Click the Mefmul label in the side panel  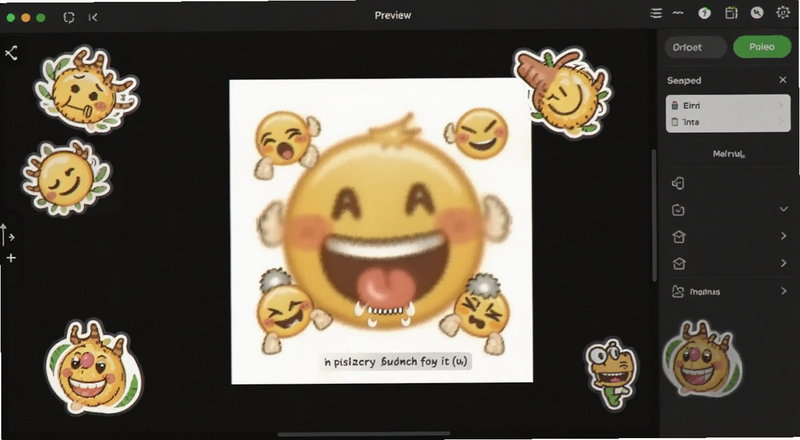click(729, 154)
